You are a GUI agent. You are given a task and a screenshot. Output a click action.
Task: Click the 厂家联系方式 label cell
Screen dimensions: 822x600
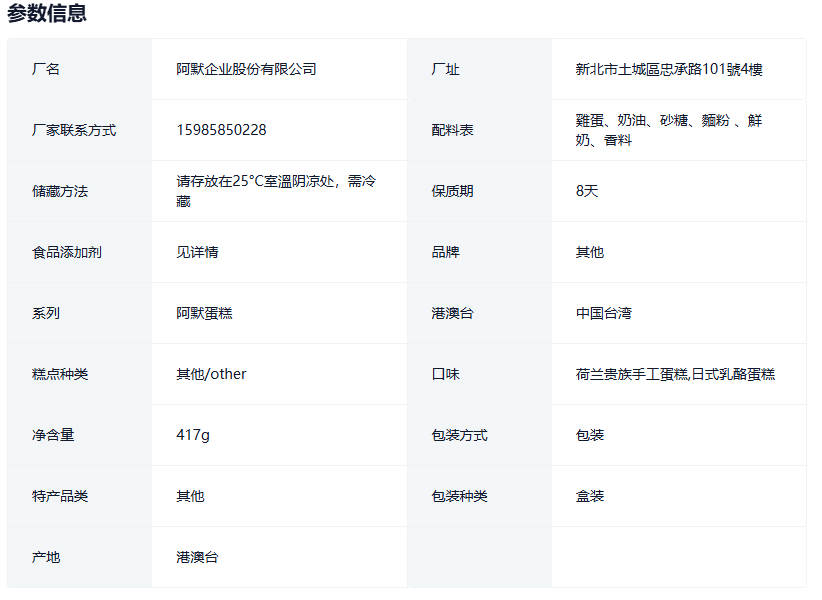74,130
